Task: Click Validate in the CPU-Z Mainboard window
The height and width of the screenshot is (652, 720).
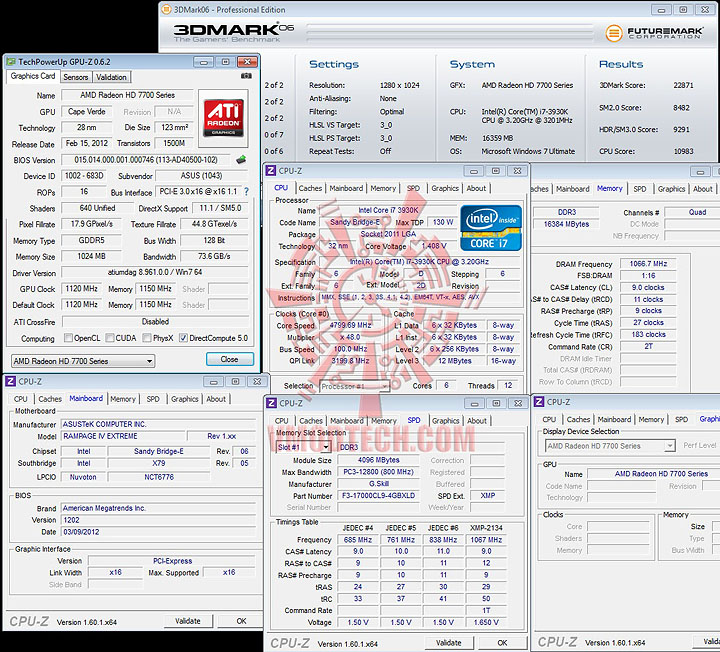Action: pos(188,621)
